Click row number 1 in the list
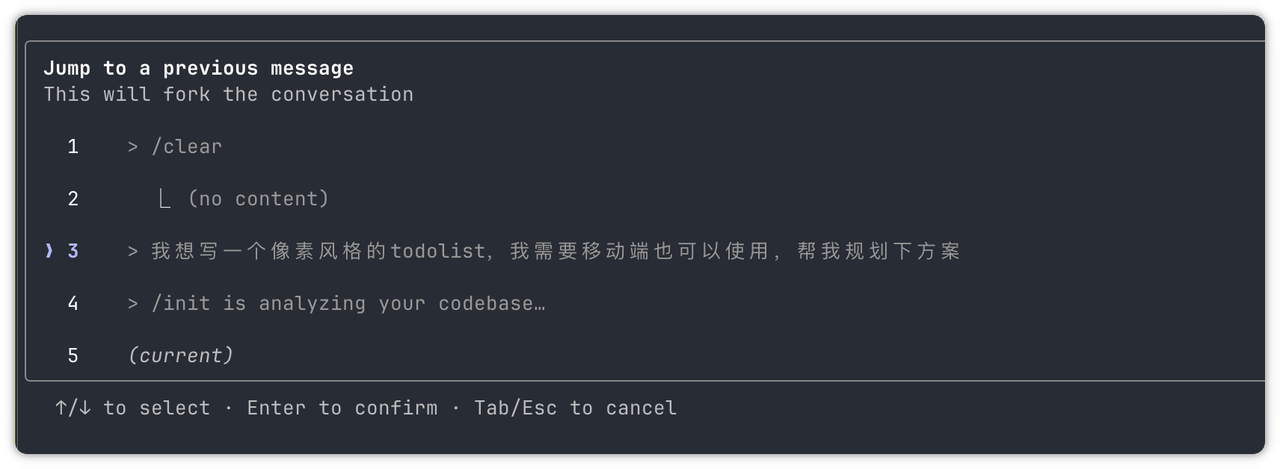The height and width of the screenshot is (469, 1280). point(73,147)
